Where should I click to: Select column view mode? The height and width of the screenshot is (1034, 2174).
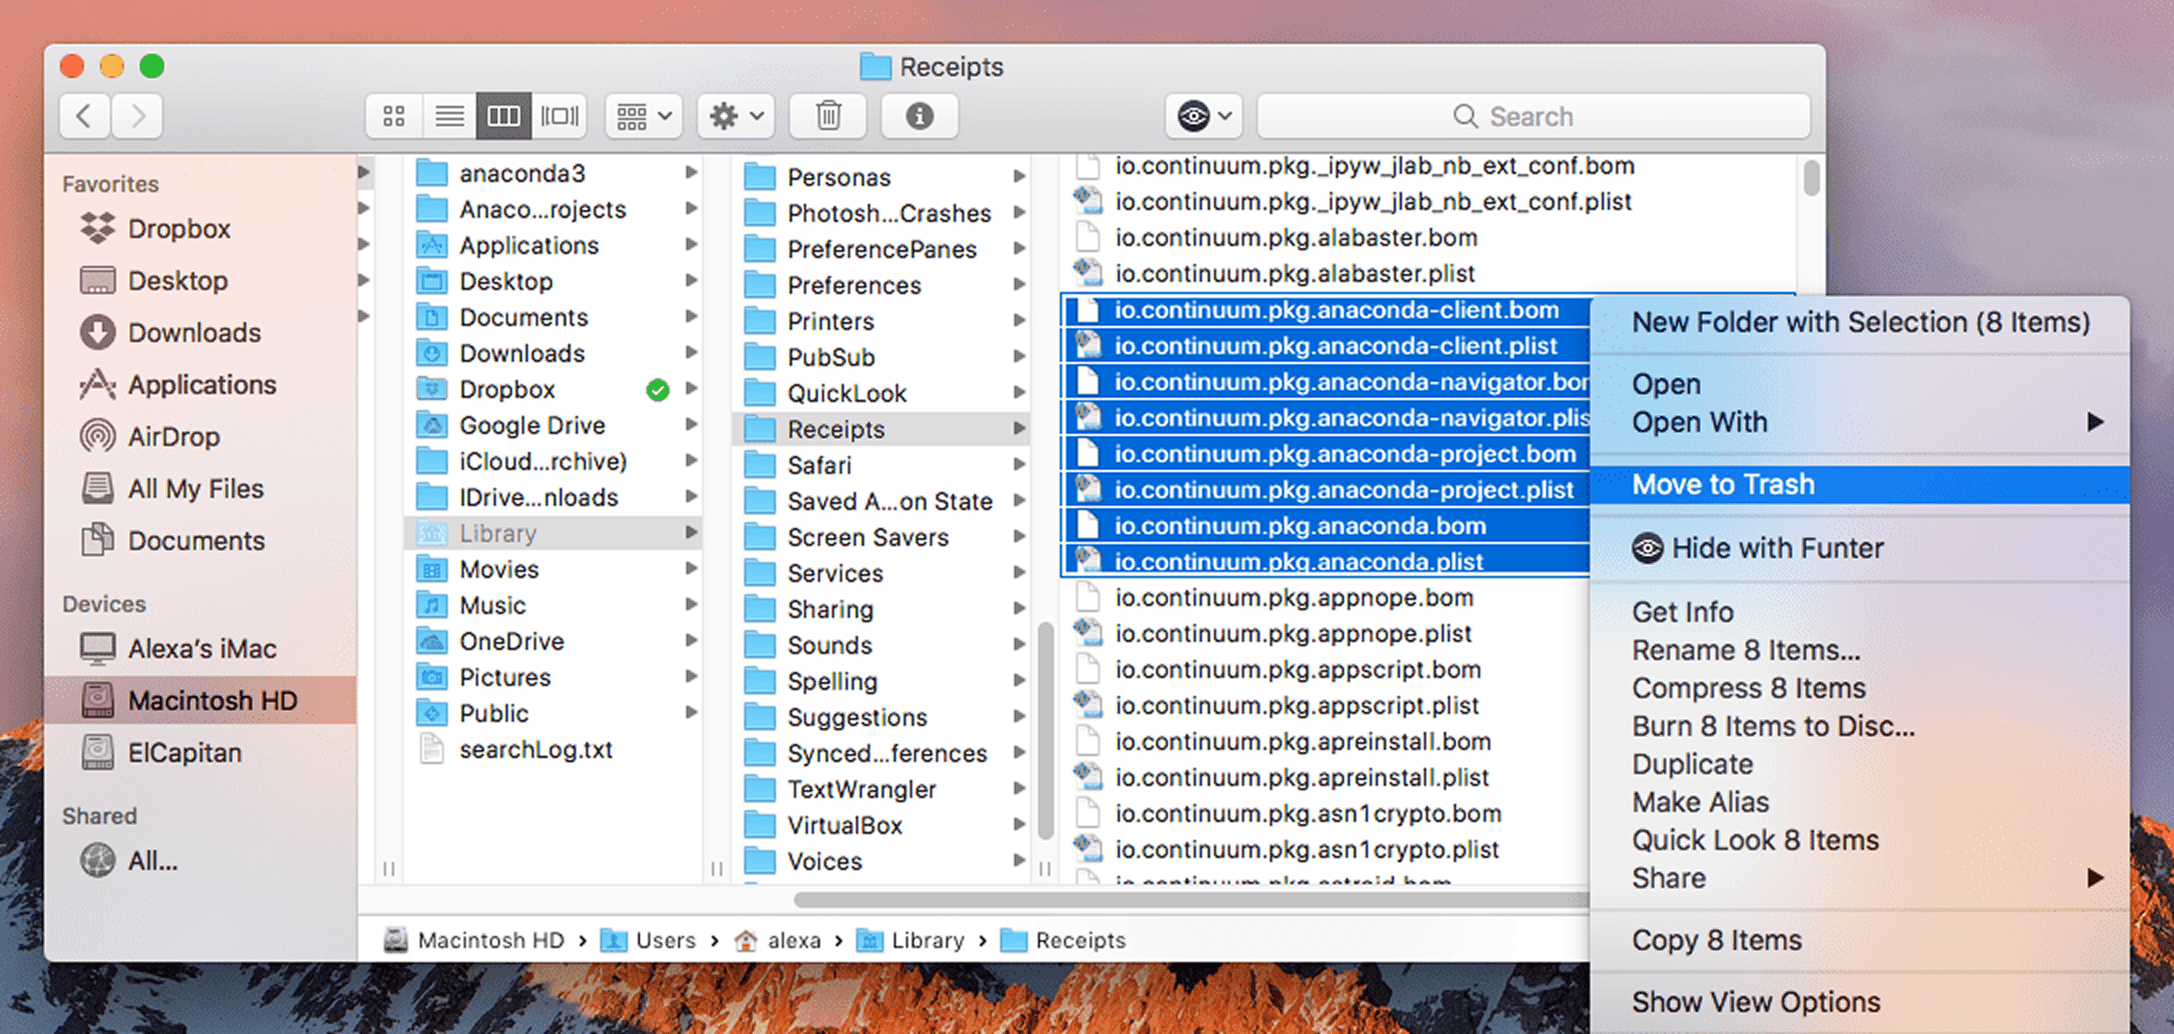click(x=503, y=116)
